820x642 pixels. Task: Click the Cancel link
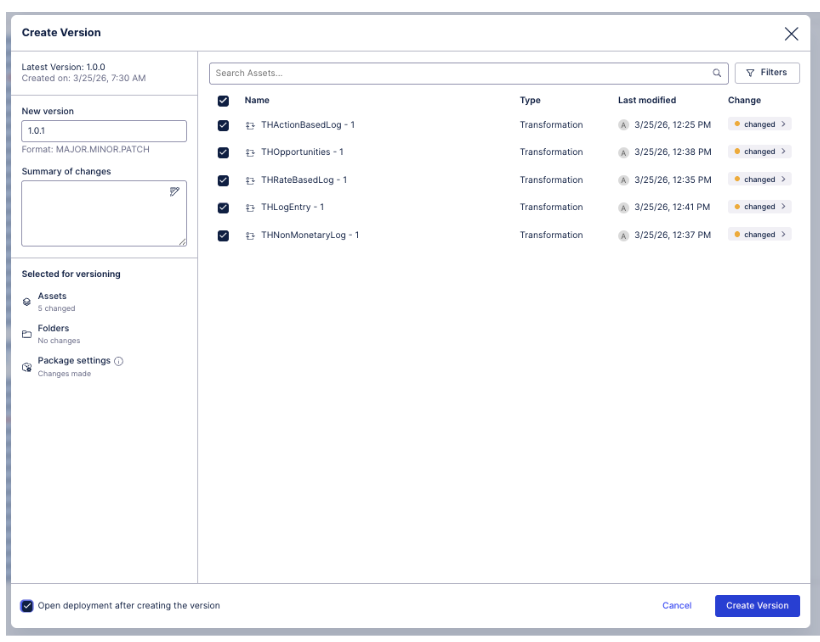(677, 606)
